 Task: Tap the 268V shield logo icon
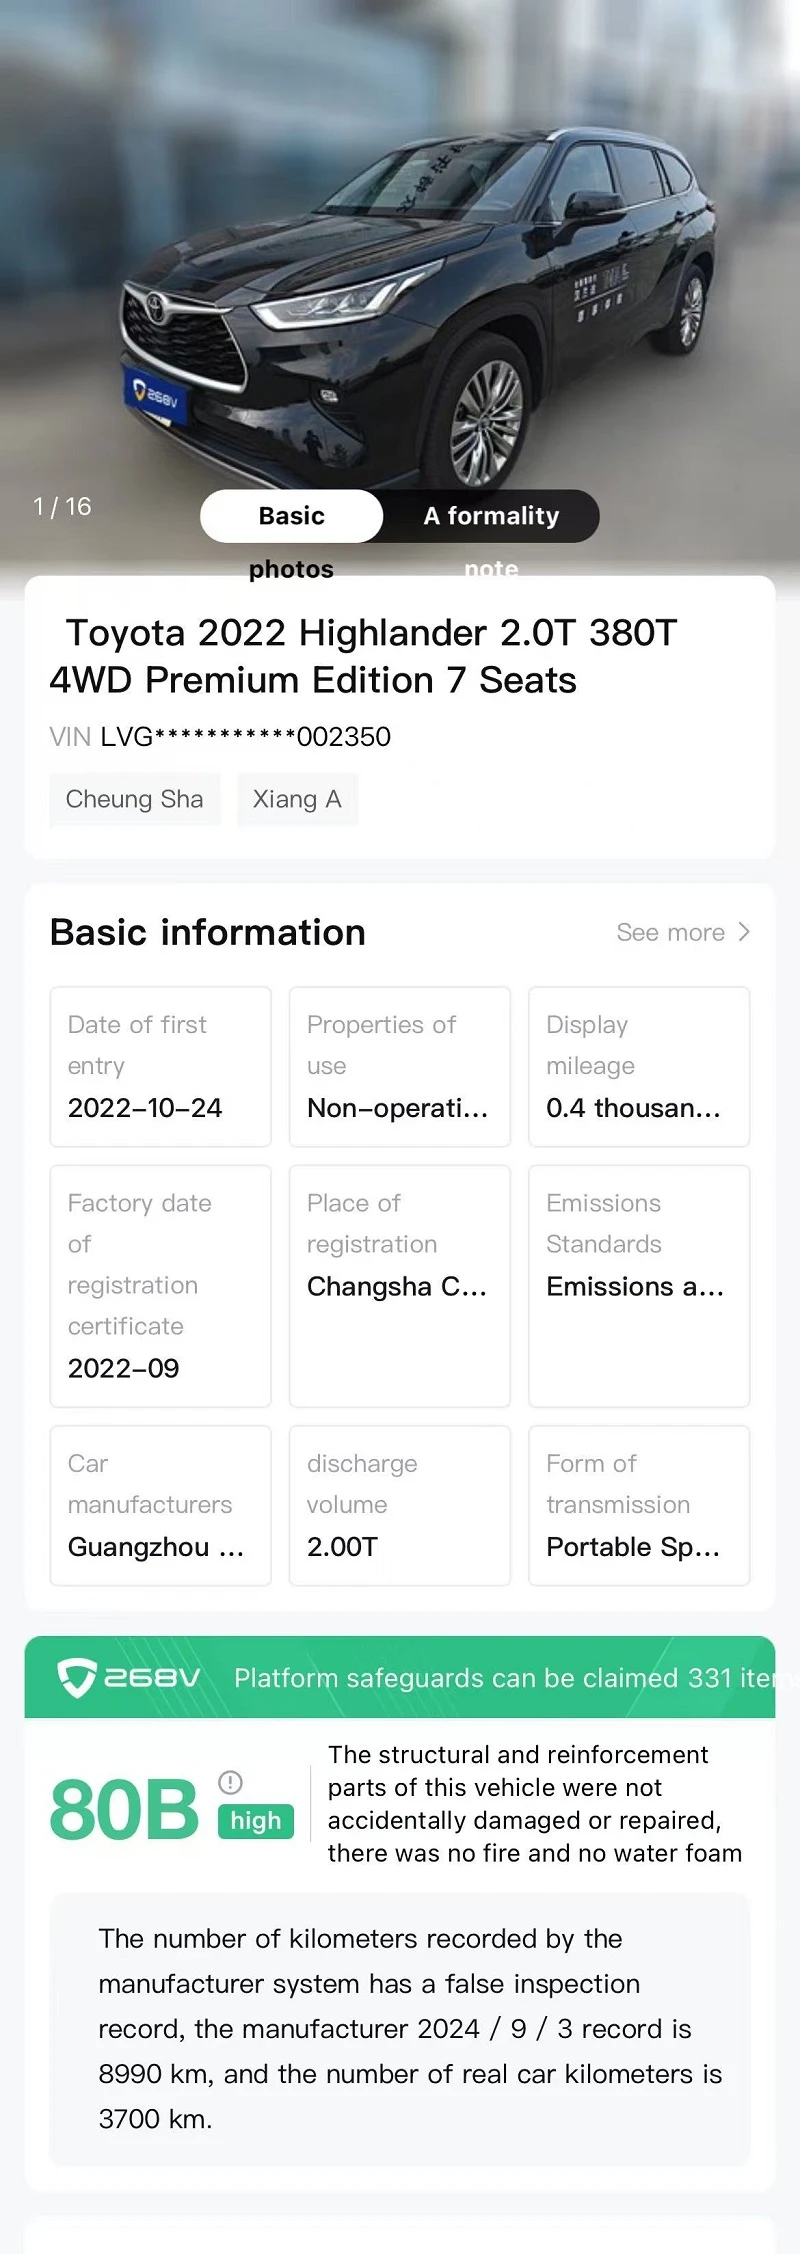[x=76, y=1677]
